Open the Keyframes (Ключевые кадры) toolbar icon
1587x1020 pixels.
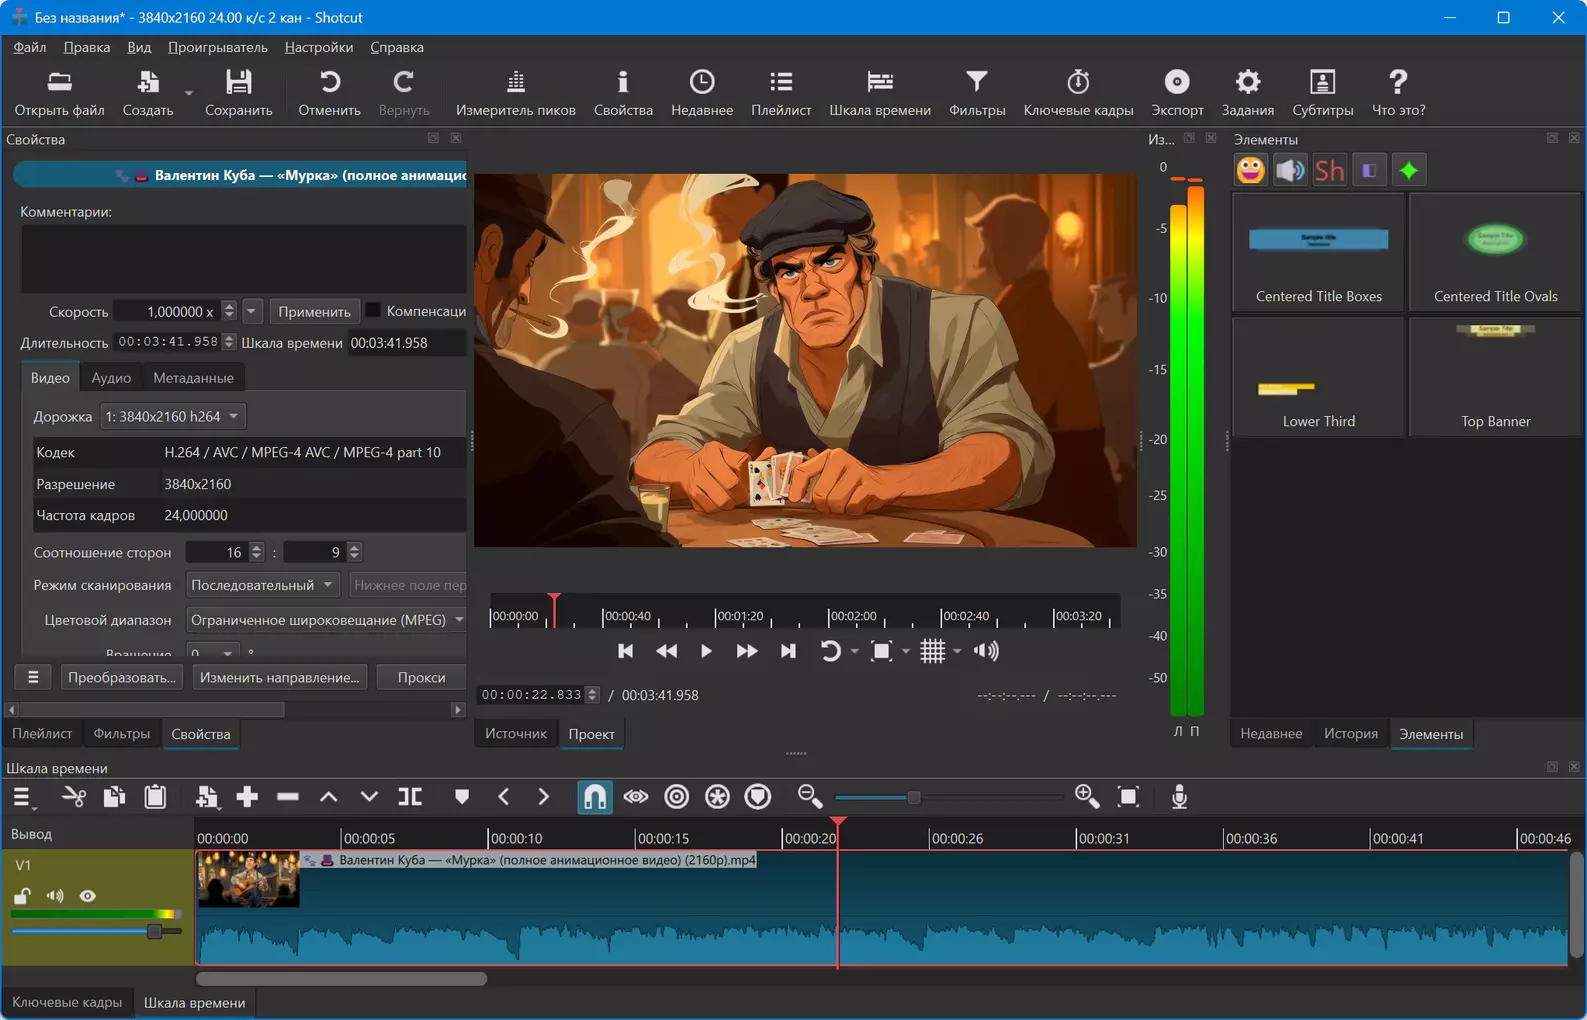point(1078,94)
